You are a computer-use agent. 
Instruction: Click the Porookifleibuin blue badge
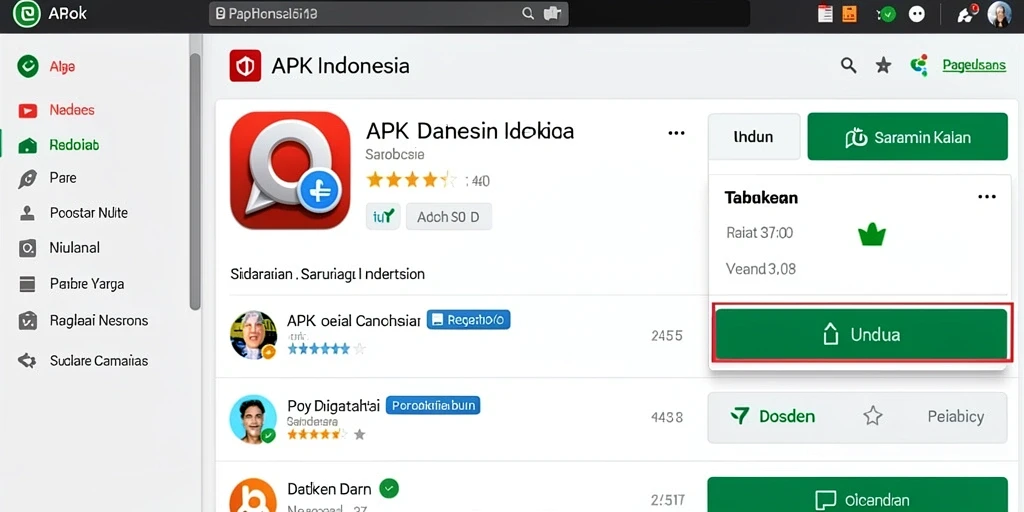(433, 406)
